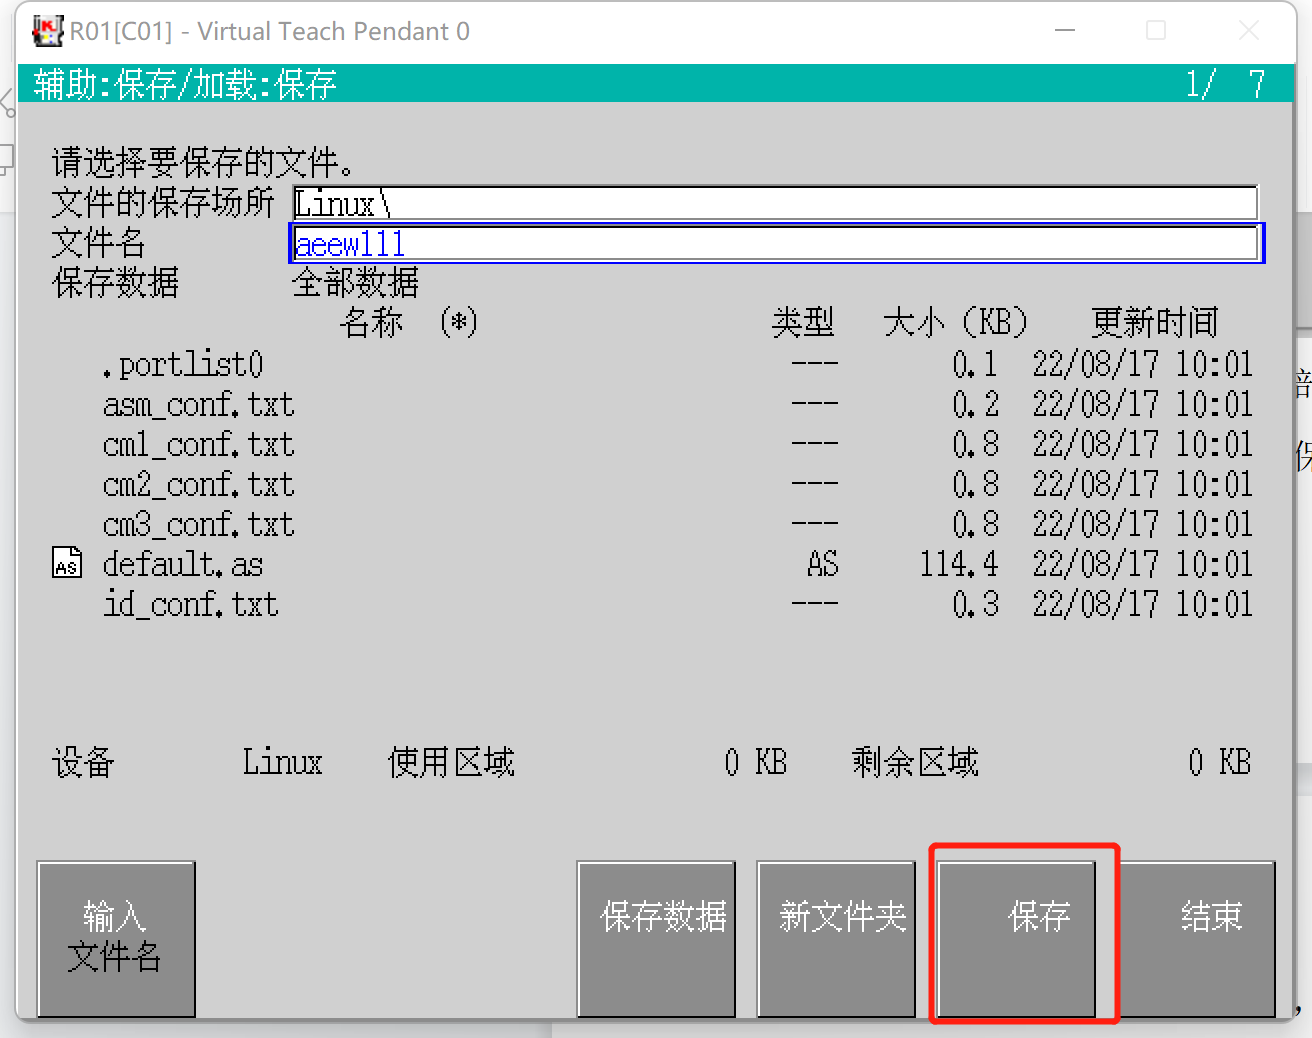Click the 辅助:保存/加载:保存 header title
Image resolution: width=1312 pixels, height=1038 pixels.
click(185, 84)
